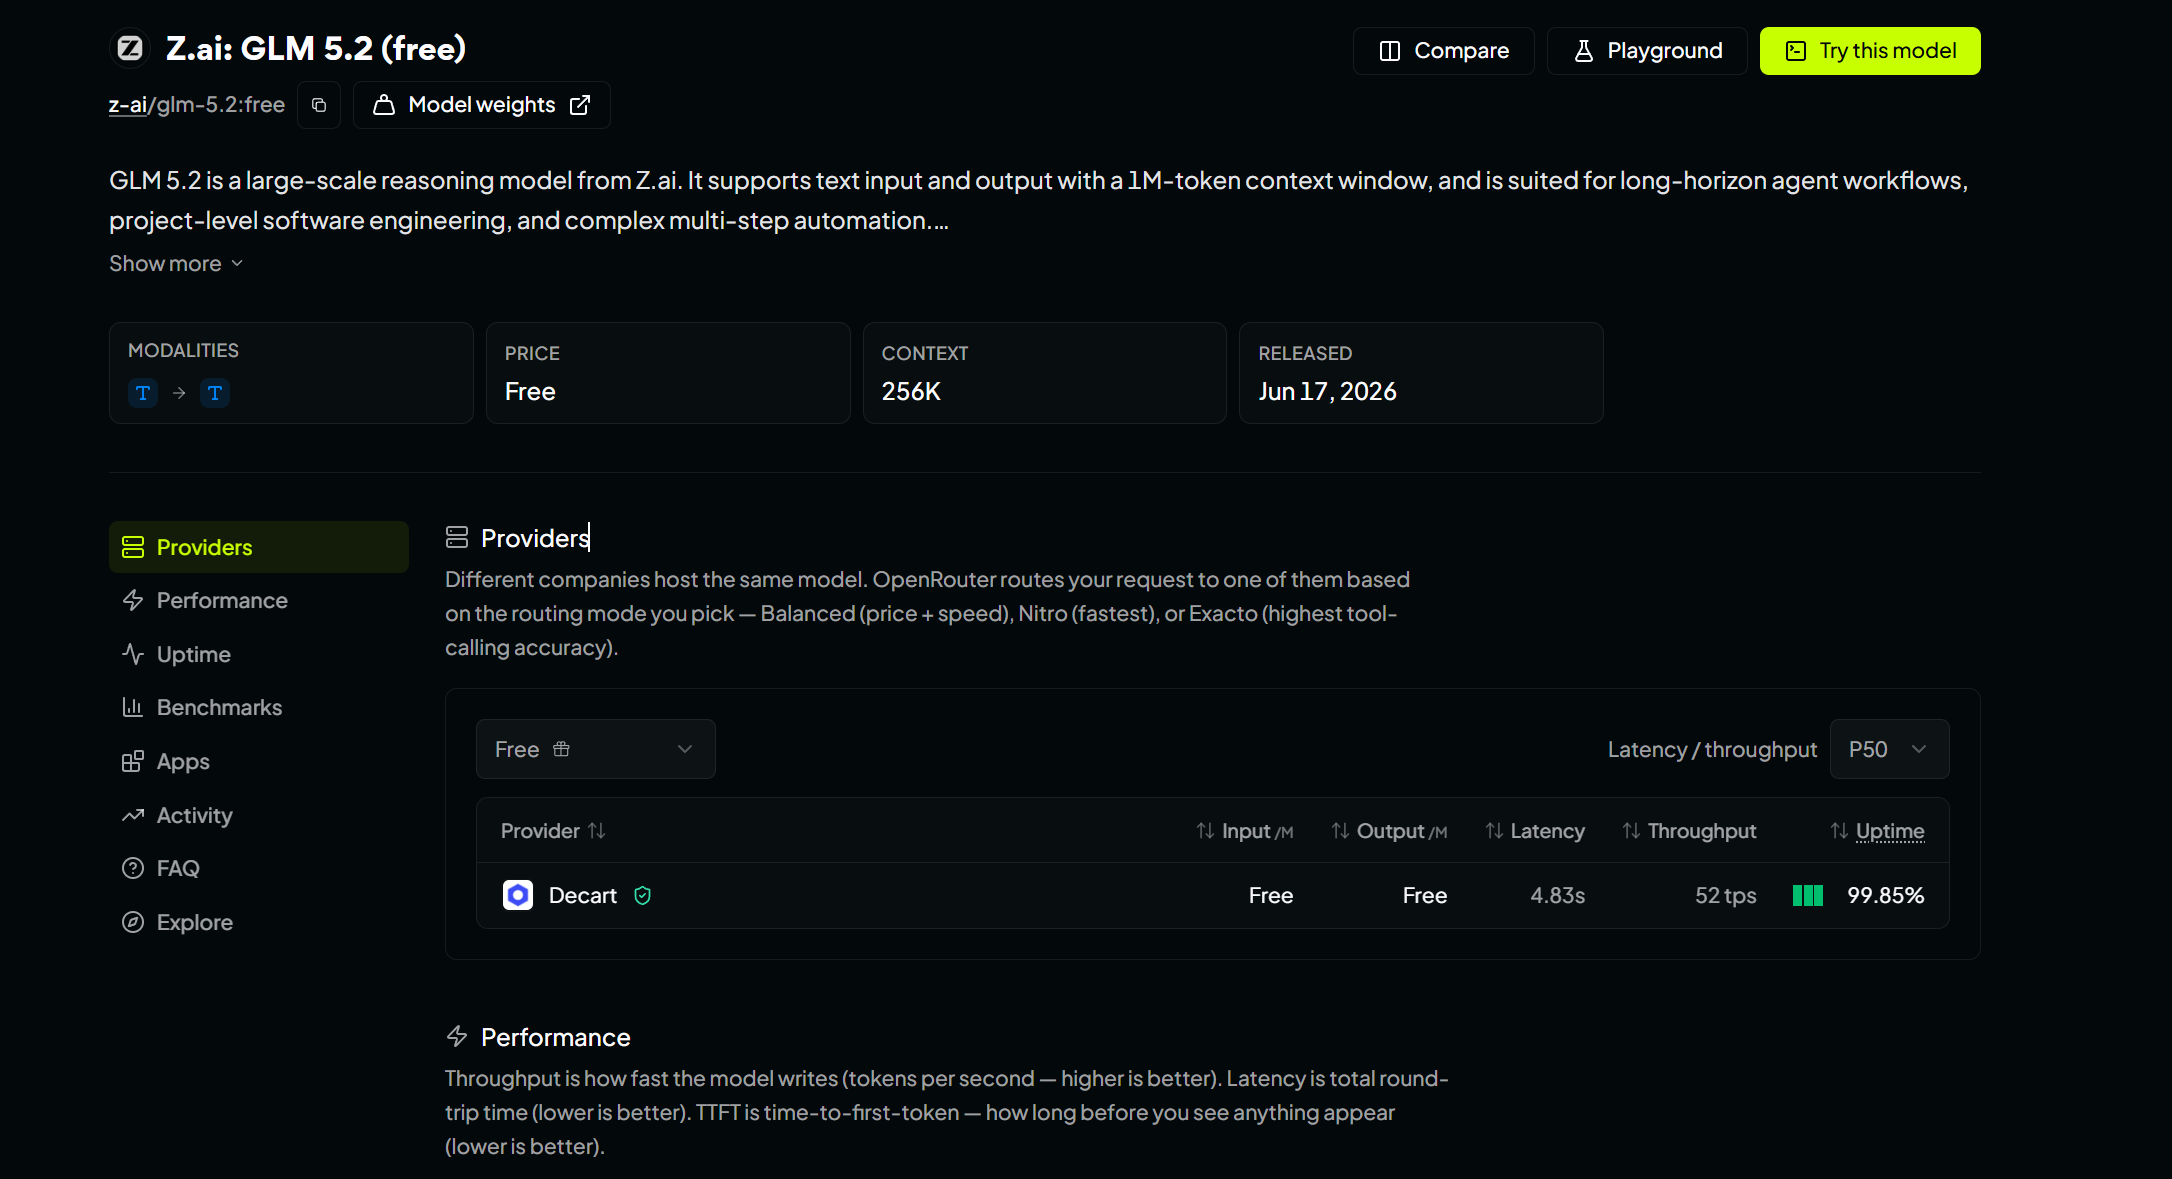Go to Activity in the sidebar
The image size is (2172, 1179).
click(259, 815)
